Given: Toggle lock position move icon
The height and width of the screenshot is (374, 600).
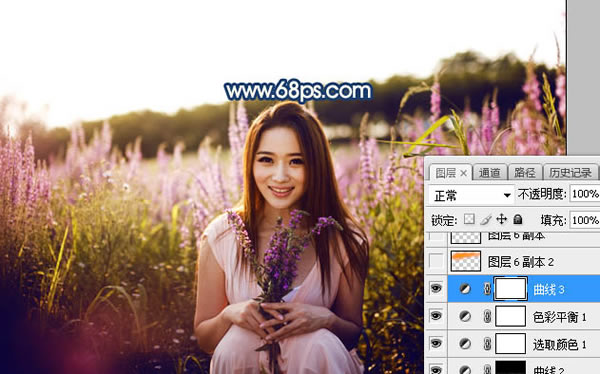Looking at the screenshot, I should pos(501,219).
